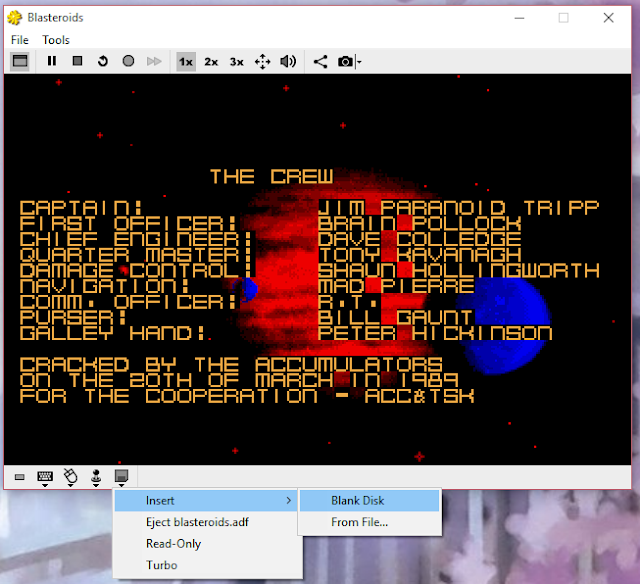The width and height of the screenshot is (640, 584).
Task: Start recording with the round record button
Action: click(128, 61)
